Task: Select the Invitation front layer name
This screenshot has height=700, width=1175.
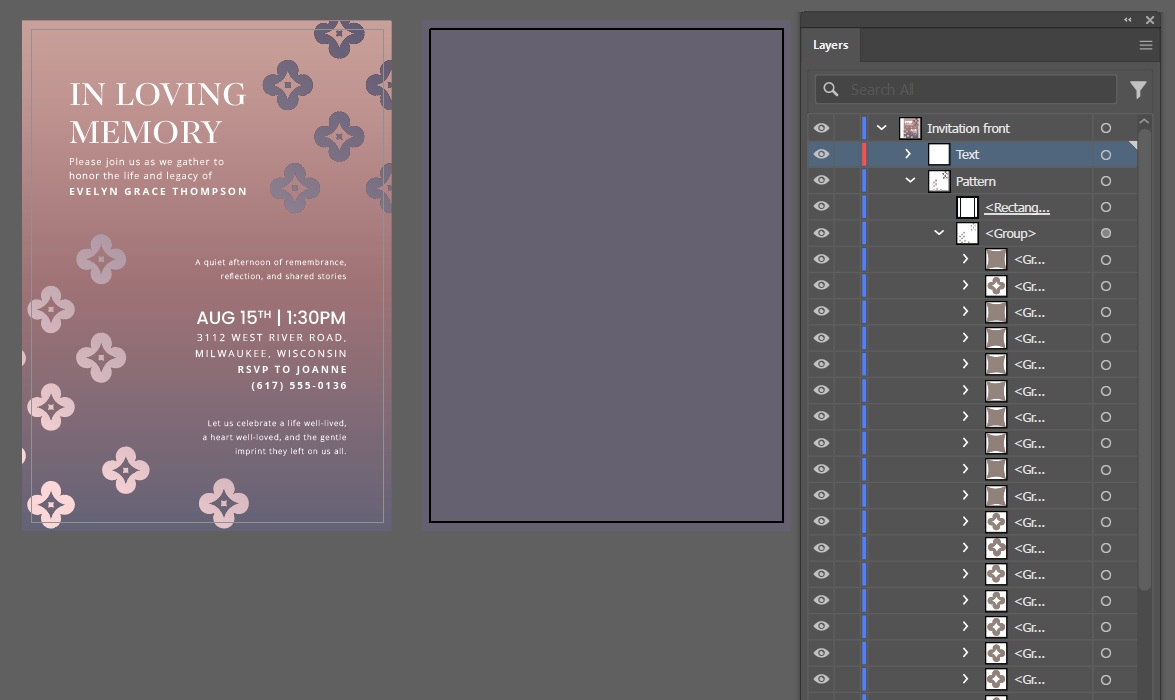Action: click(968, 128)
